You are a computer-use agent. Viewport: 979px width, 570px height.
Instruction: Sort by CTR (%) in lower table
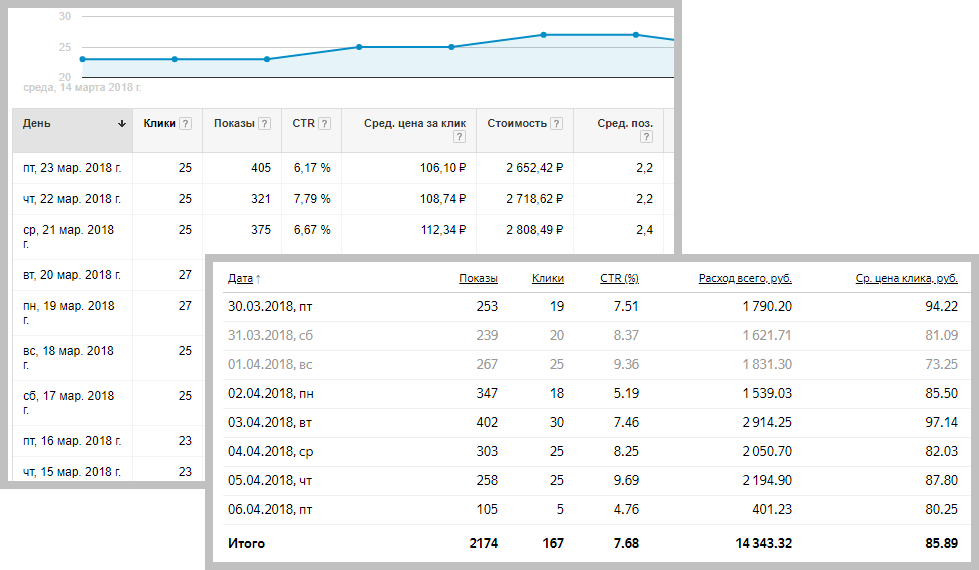tap(619, 279)
